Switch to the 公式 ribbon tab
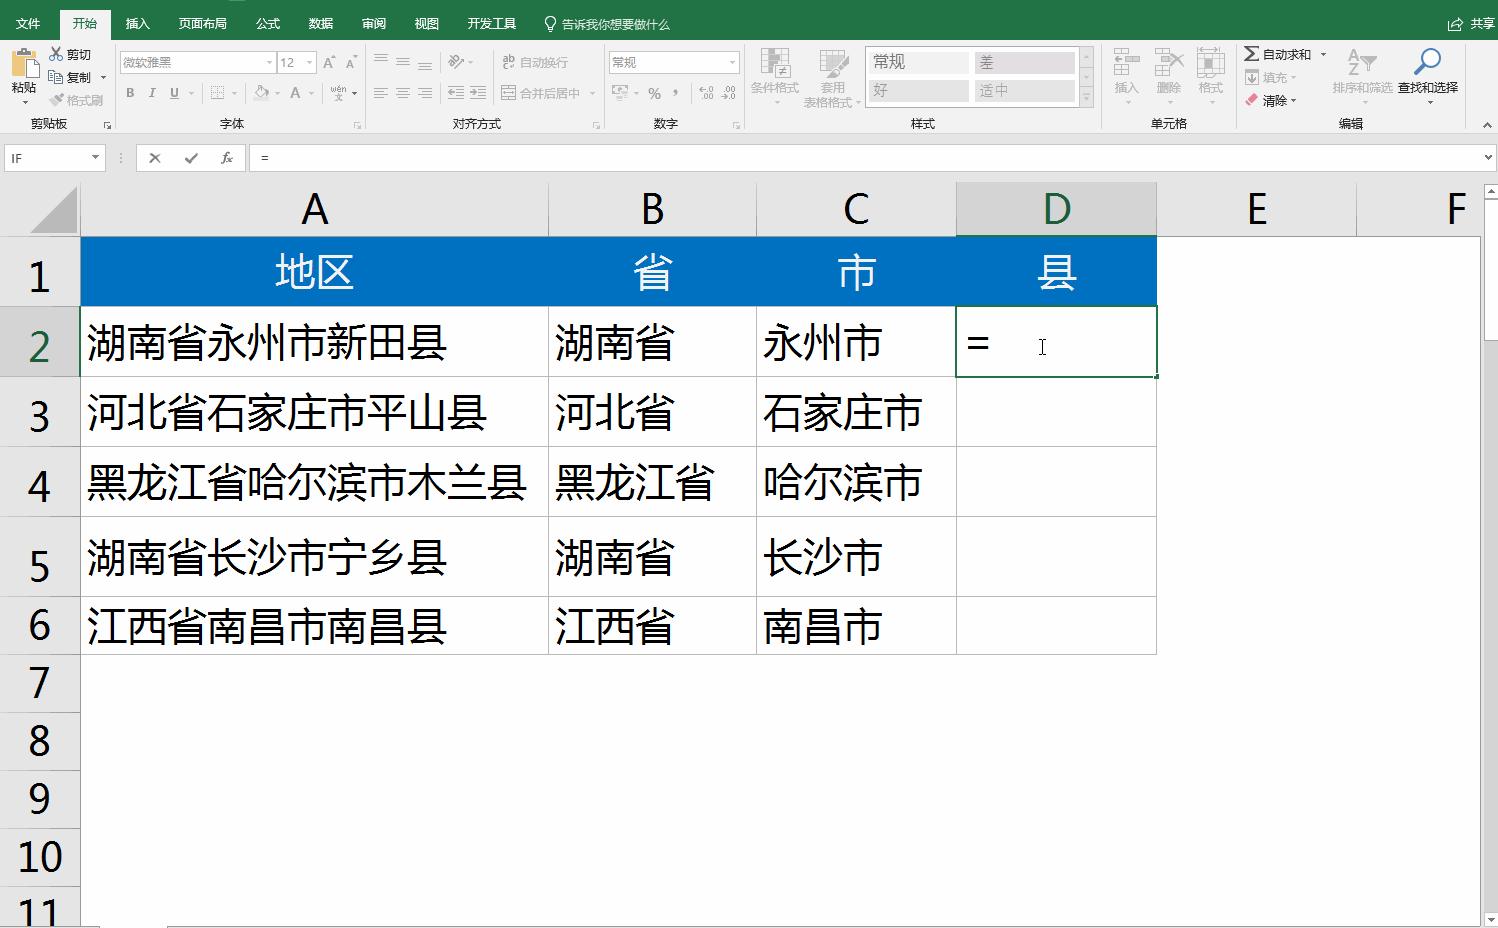Viewport: 1498px width, 928px height. (266, 22)
